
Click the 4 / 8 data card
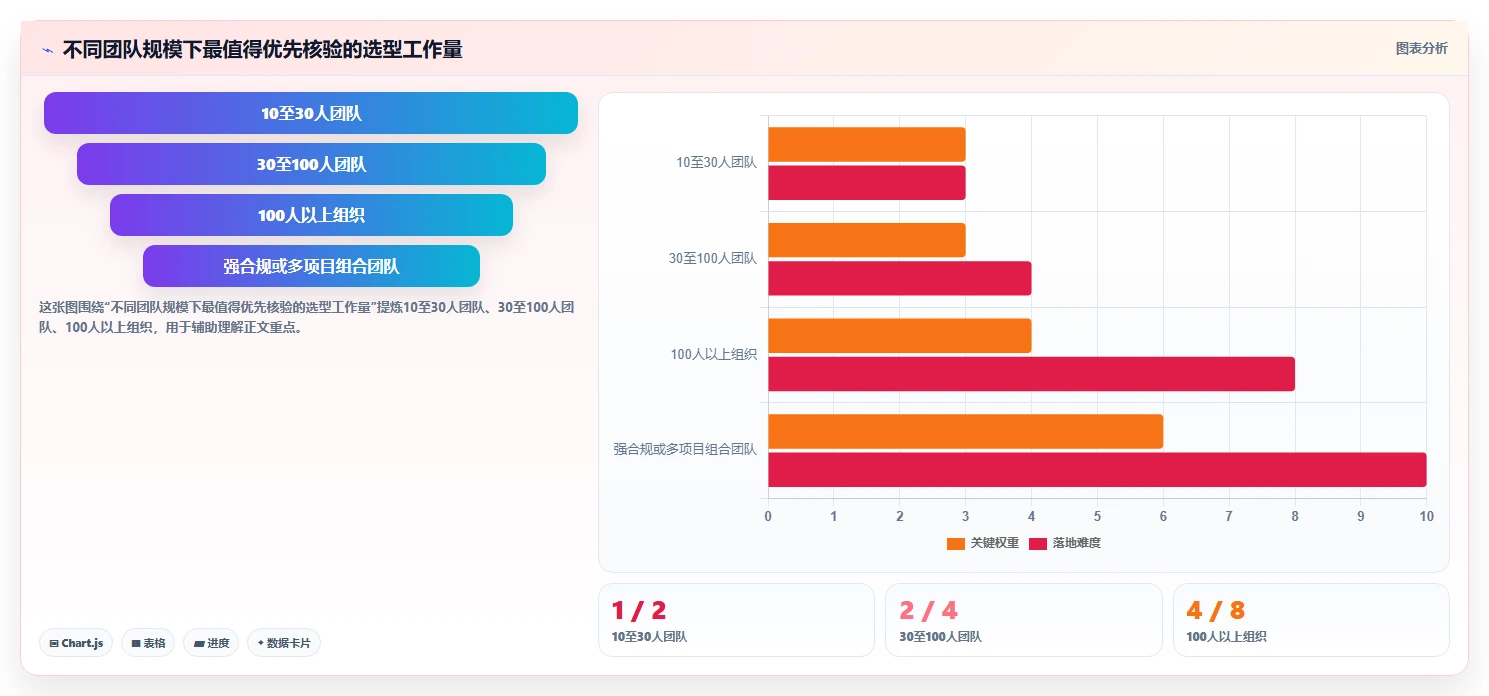click(1311, 620)
